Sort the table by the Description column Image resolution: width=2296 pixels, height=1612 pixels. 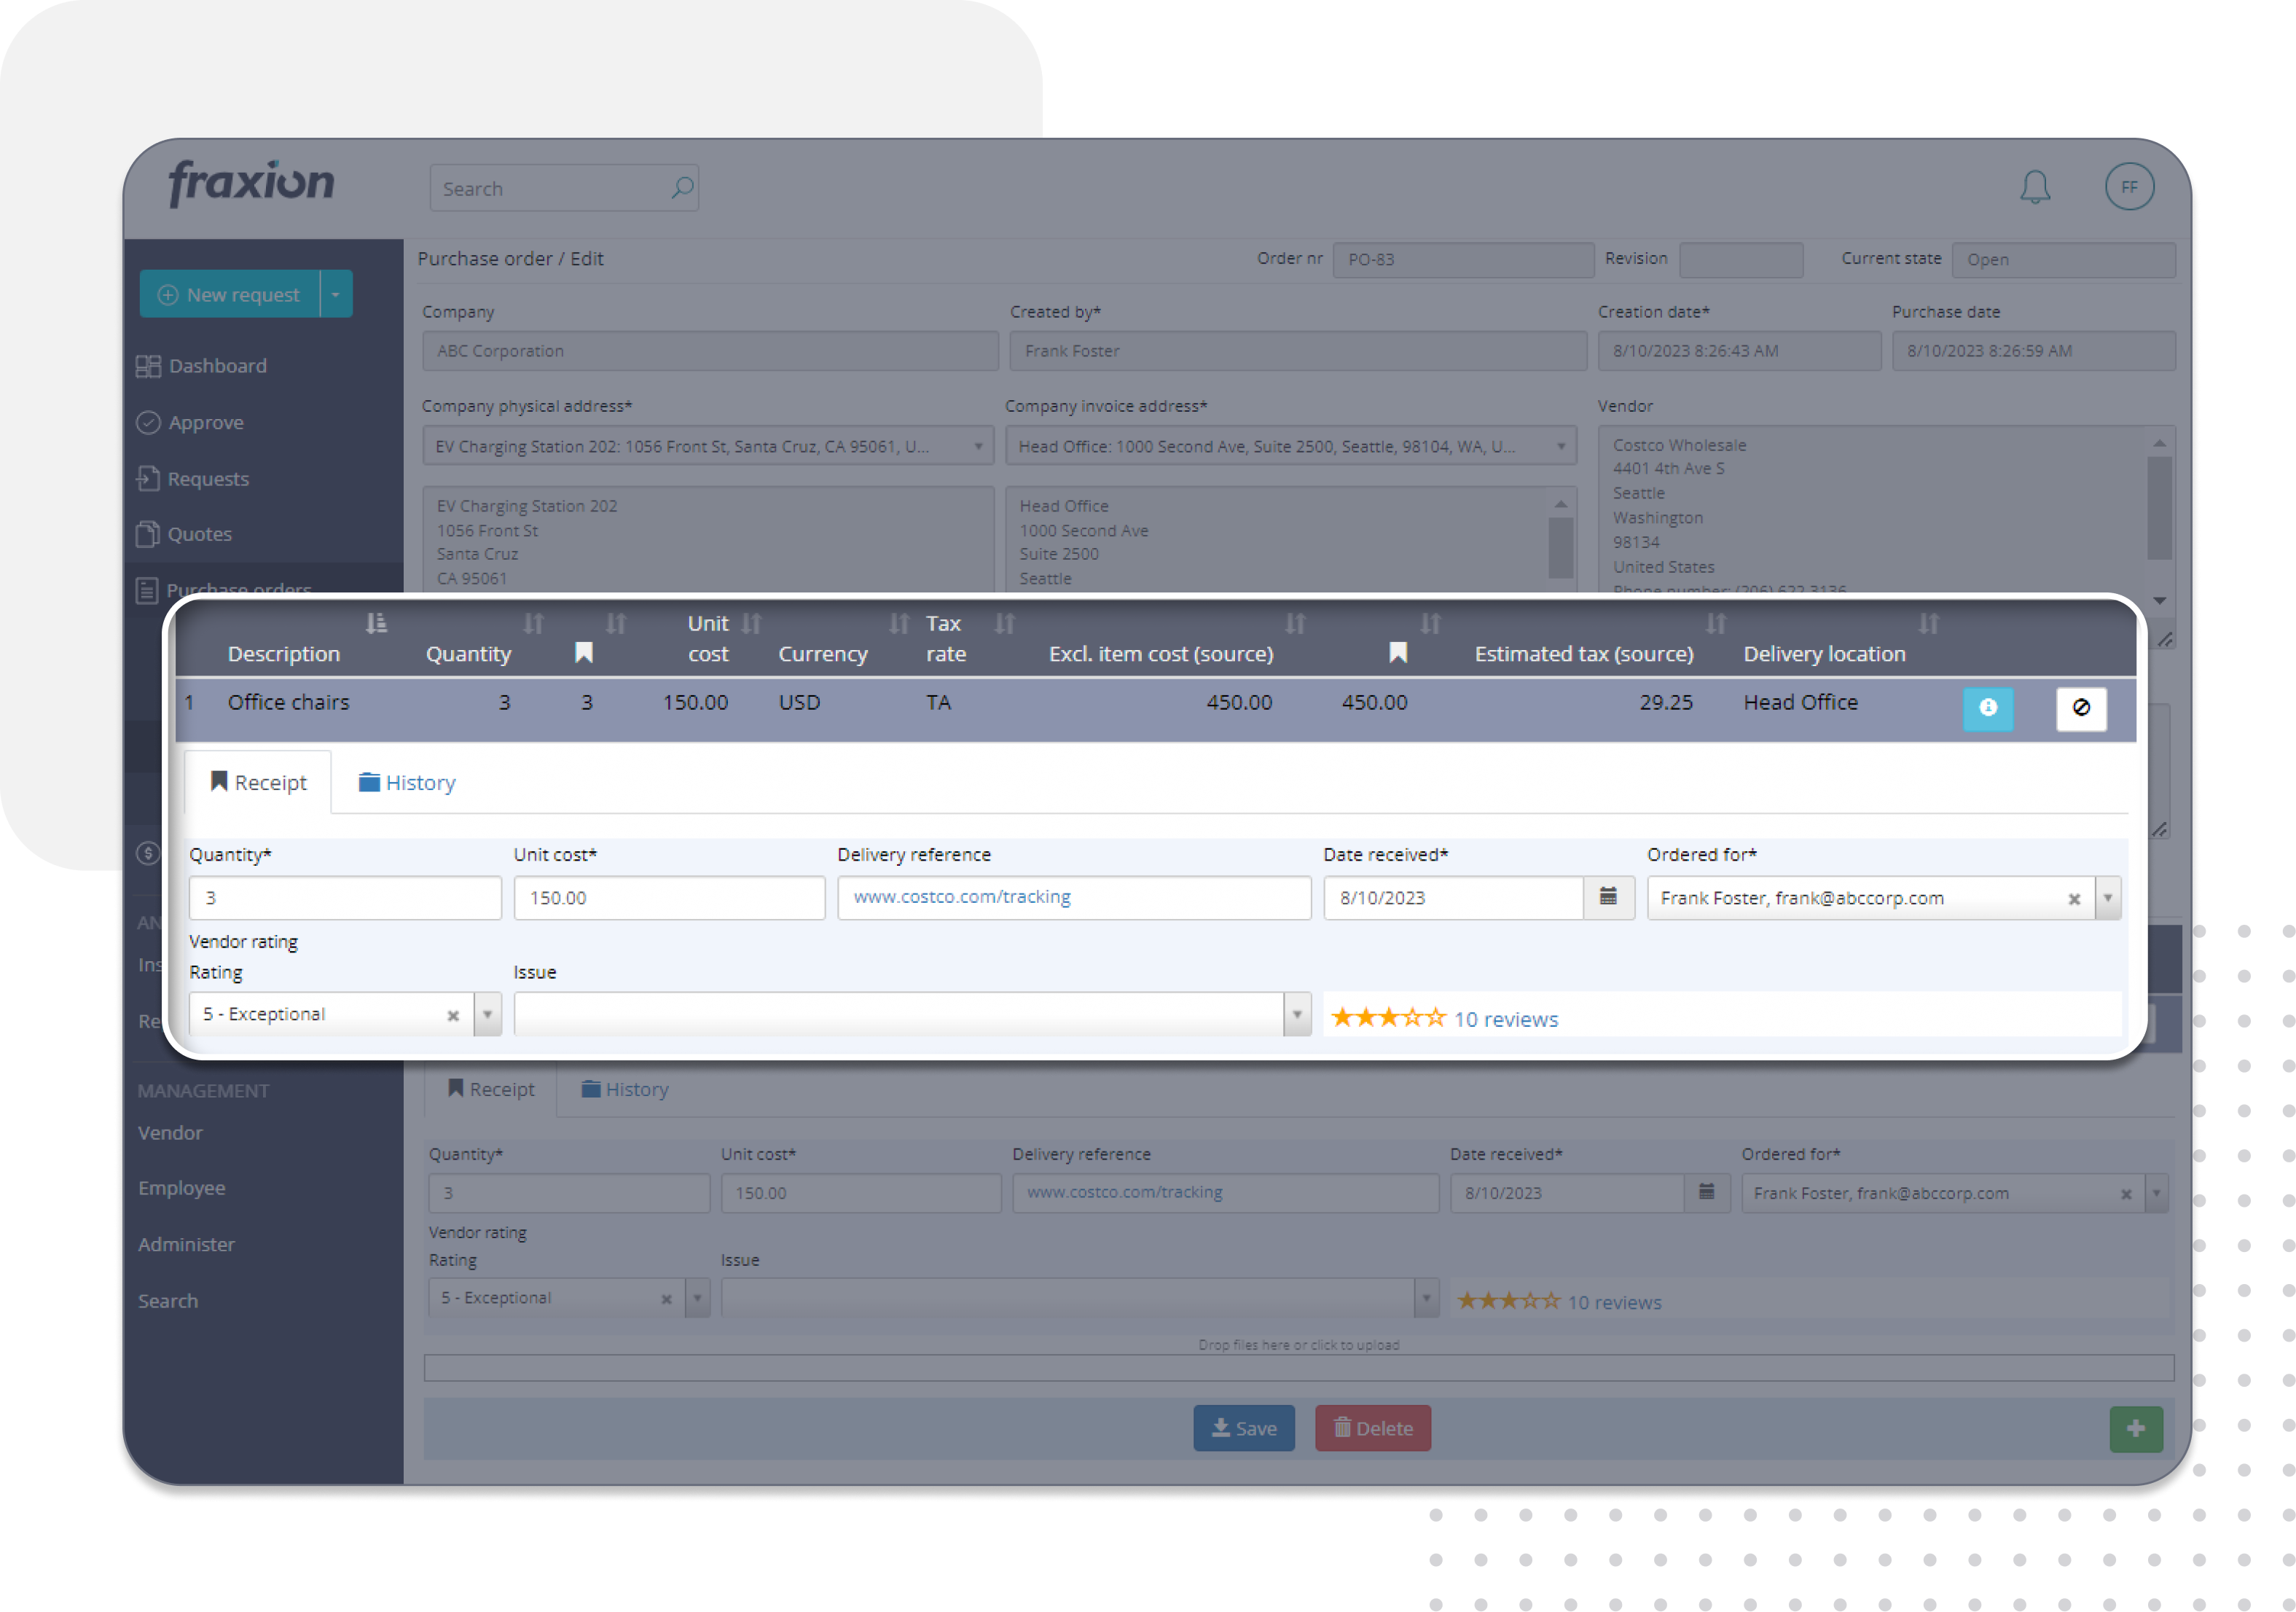pyautogui.click(x=377, y=623)
